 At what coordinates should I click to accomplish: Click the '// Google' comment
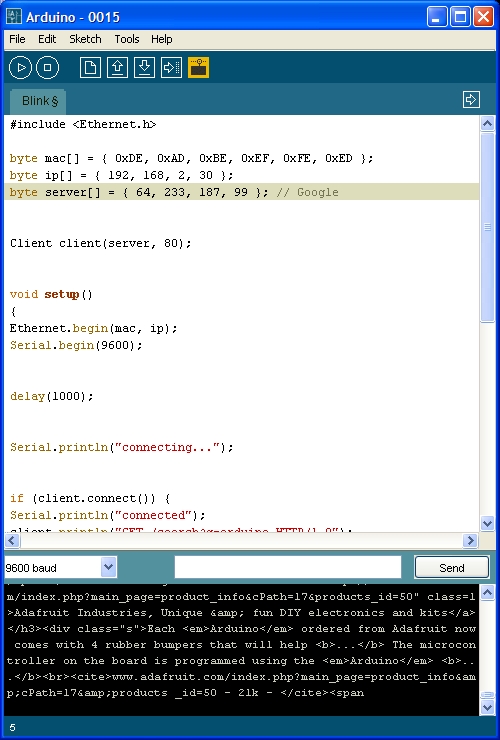click(307, 192)
